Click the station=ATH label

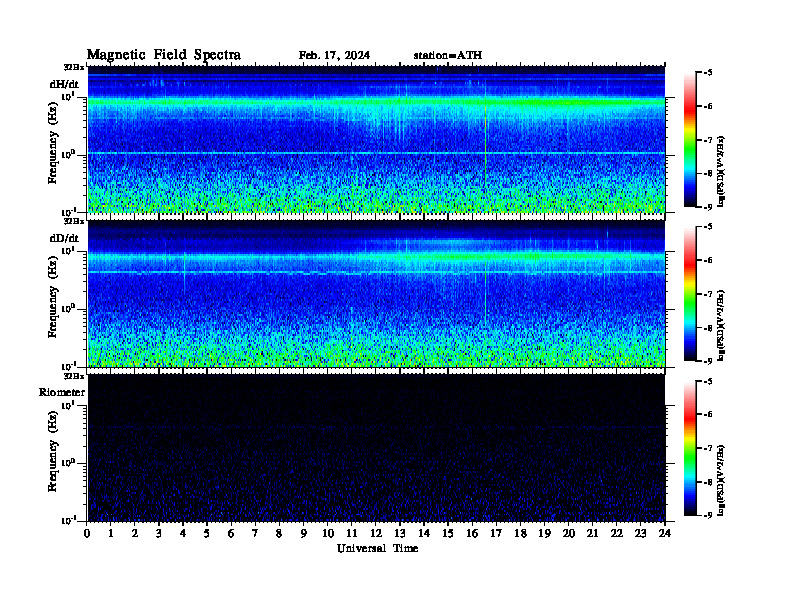pyautogui.click(x=448, y=55)
